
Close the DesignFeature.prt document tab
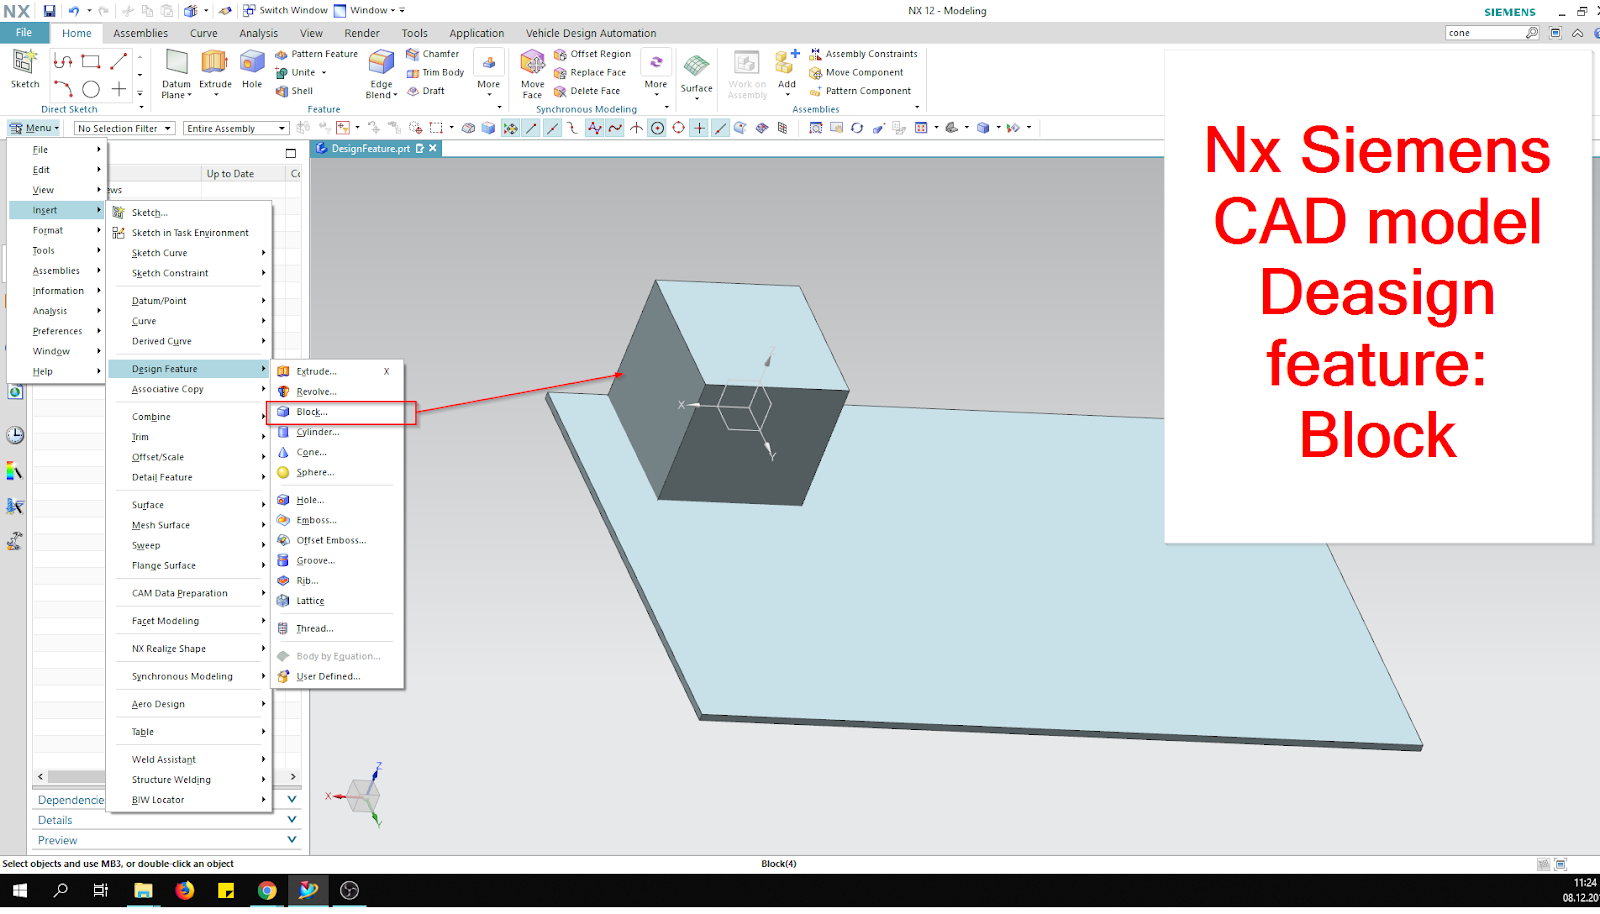(433, 148)
